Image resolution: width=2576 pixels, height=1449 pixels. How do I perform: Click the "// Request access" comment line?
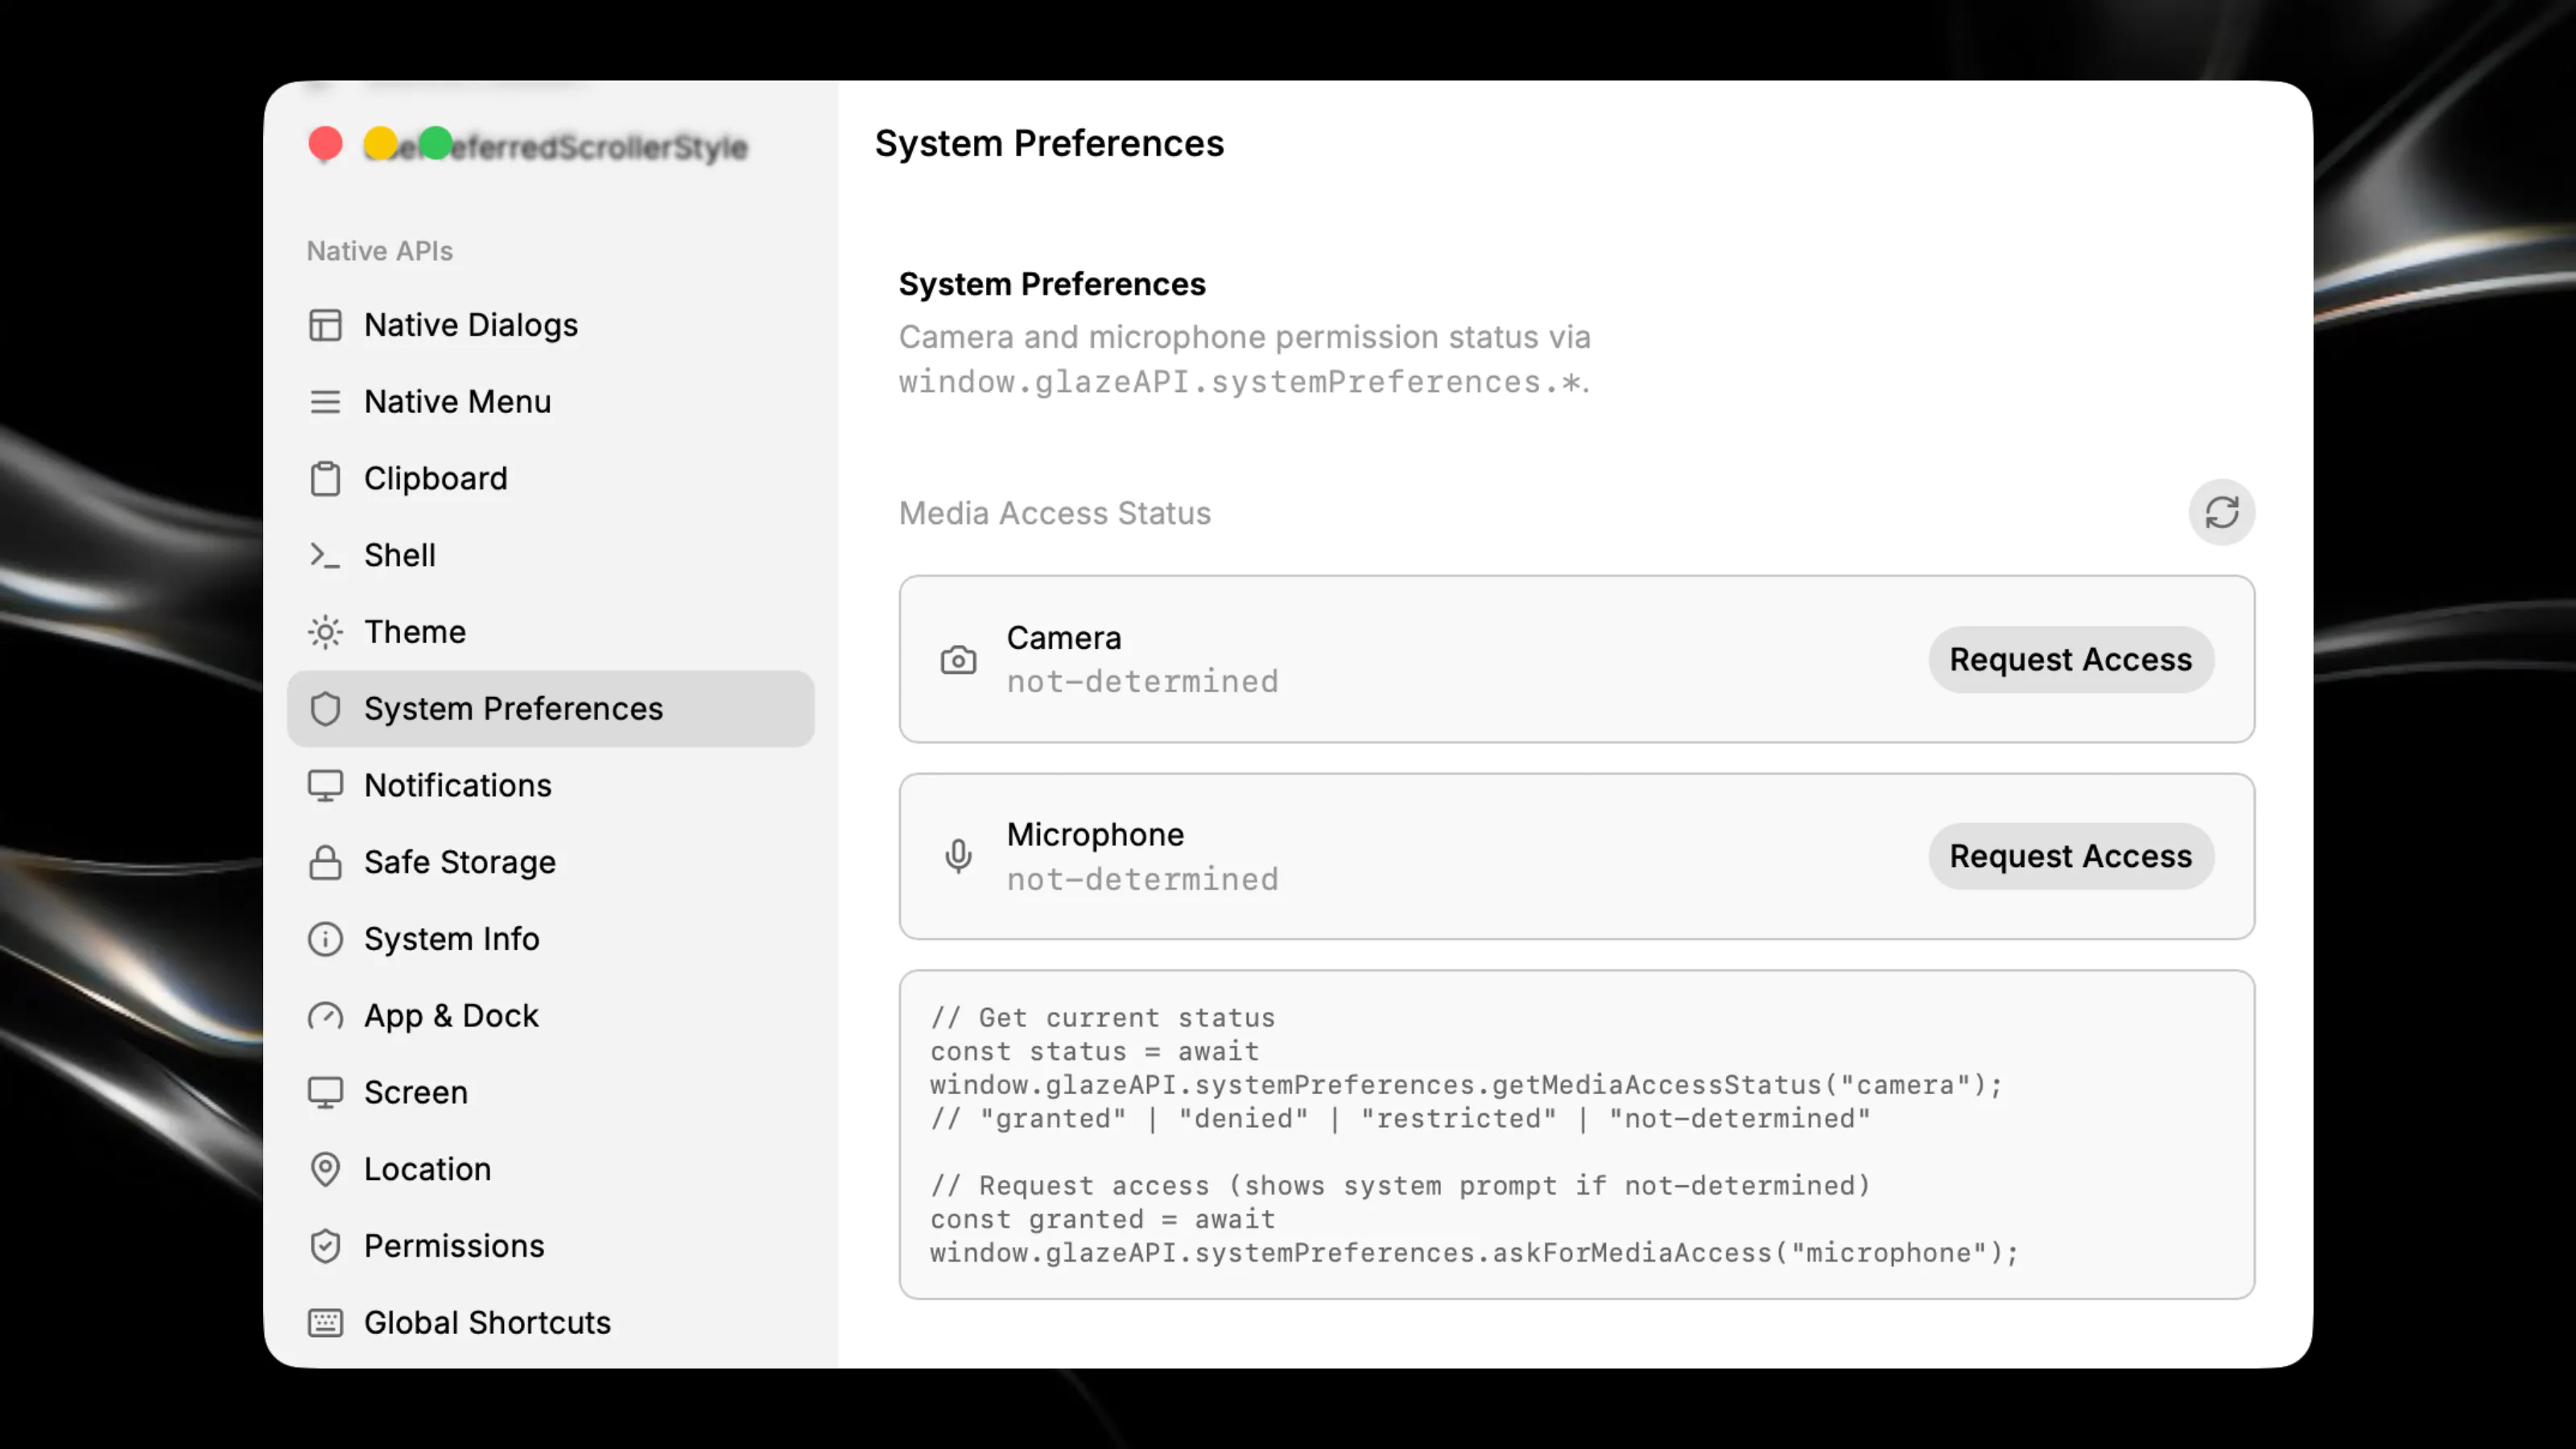pos(1399,1186)
